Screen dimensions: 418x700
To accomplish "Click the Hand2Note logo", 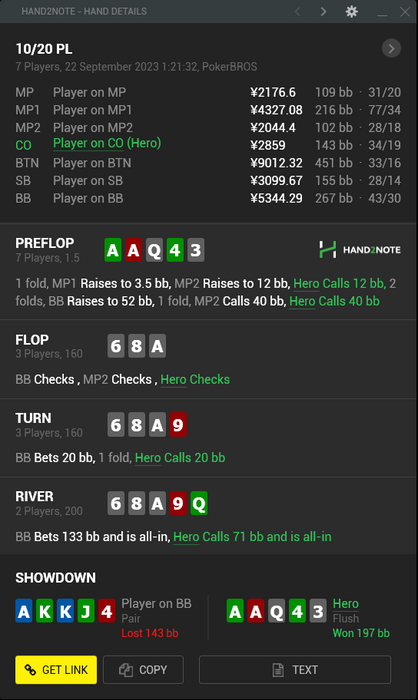I will tap(359, 250).
